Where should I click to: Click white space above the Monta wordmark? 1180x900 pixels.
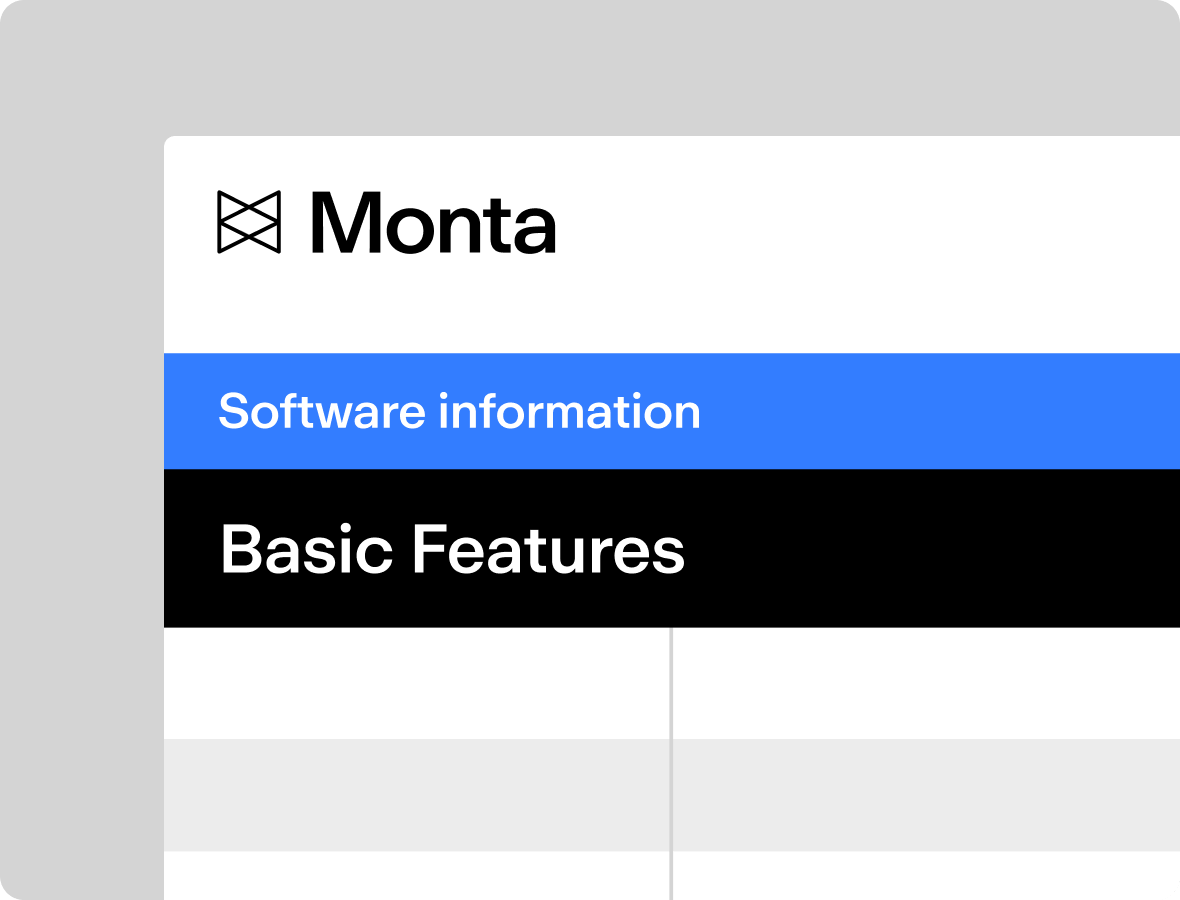[x=433, y=162]
